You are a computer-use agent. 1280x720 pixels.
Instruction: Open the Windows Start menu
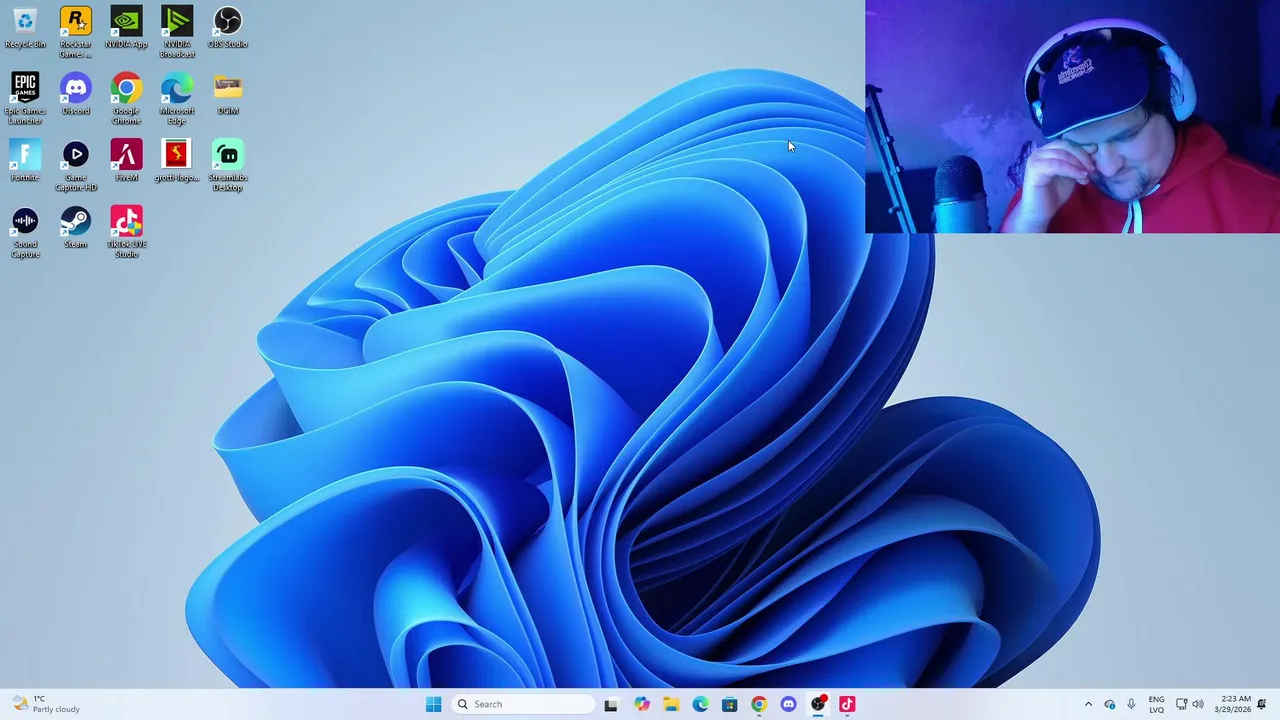pos(433,704)
